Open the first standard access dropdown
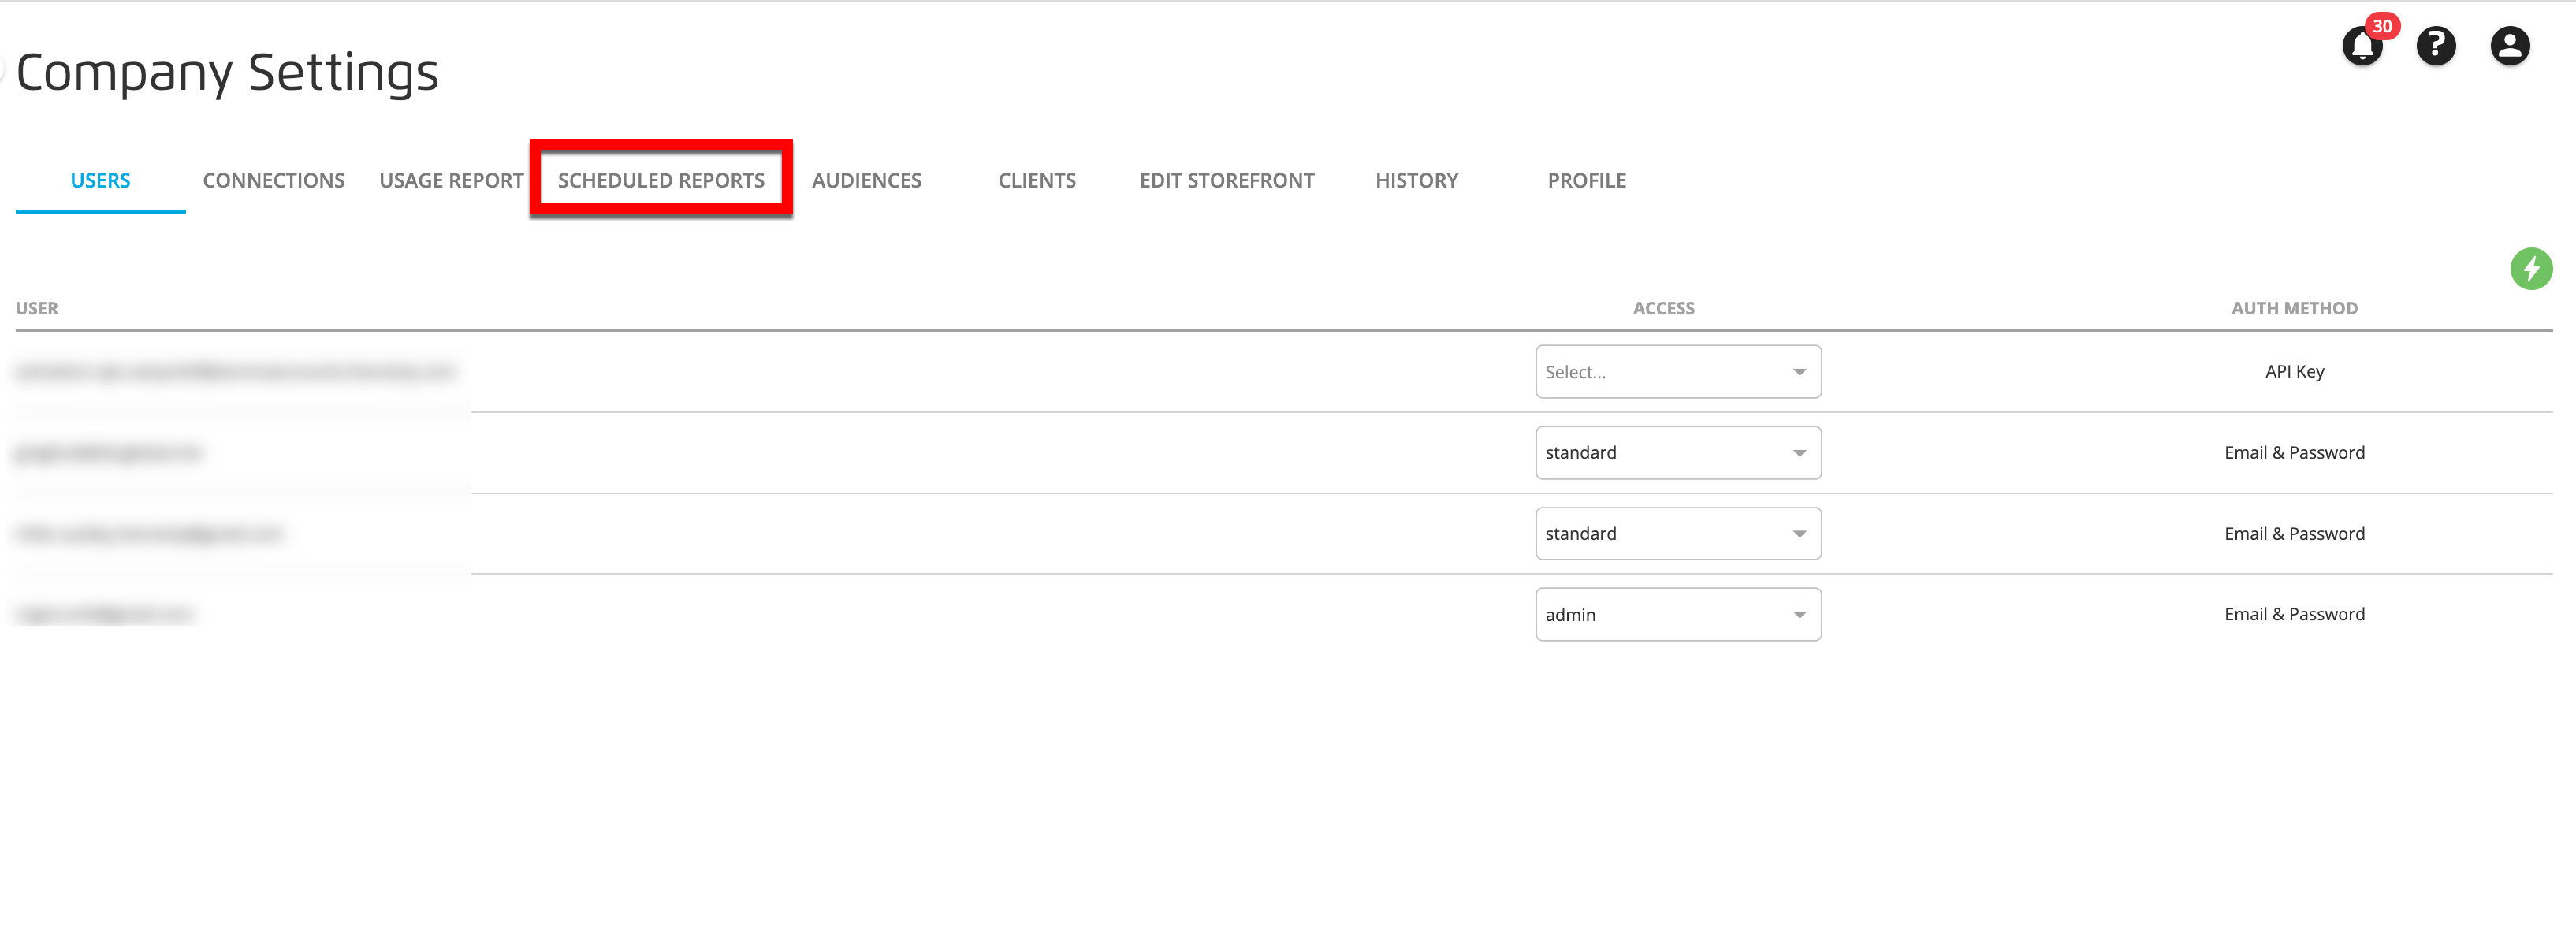This screenshot has height=941, width=2576. pos(1678,453)
